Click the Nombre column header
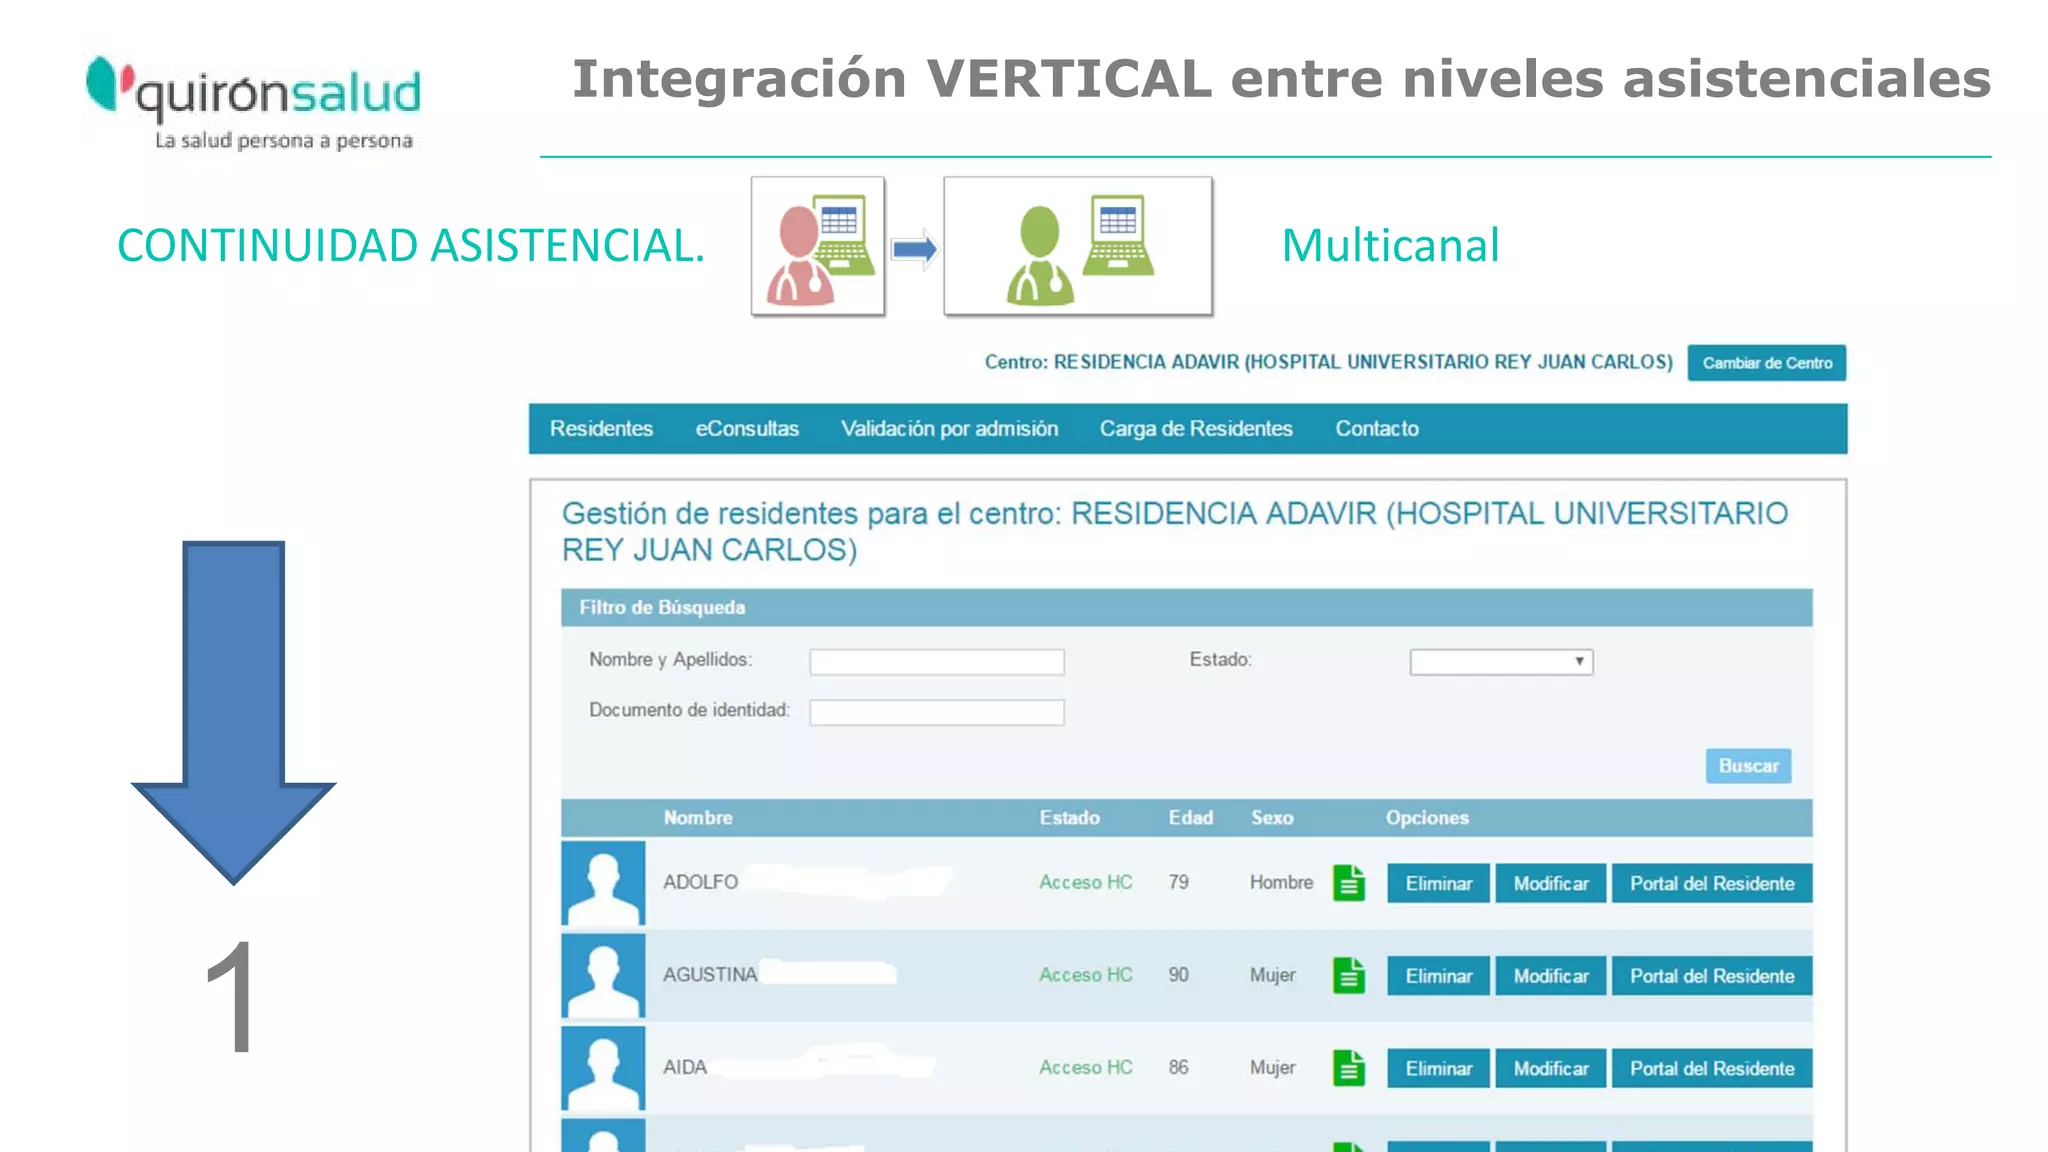Viewport: 2048px width, 1152px height. (x=698, y=818)
